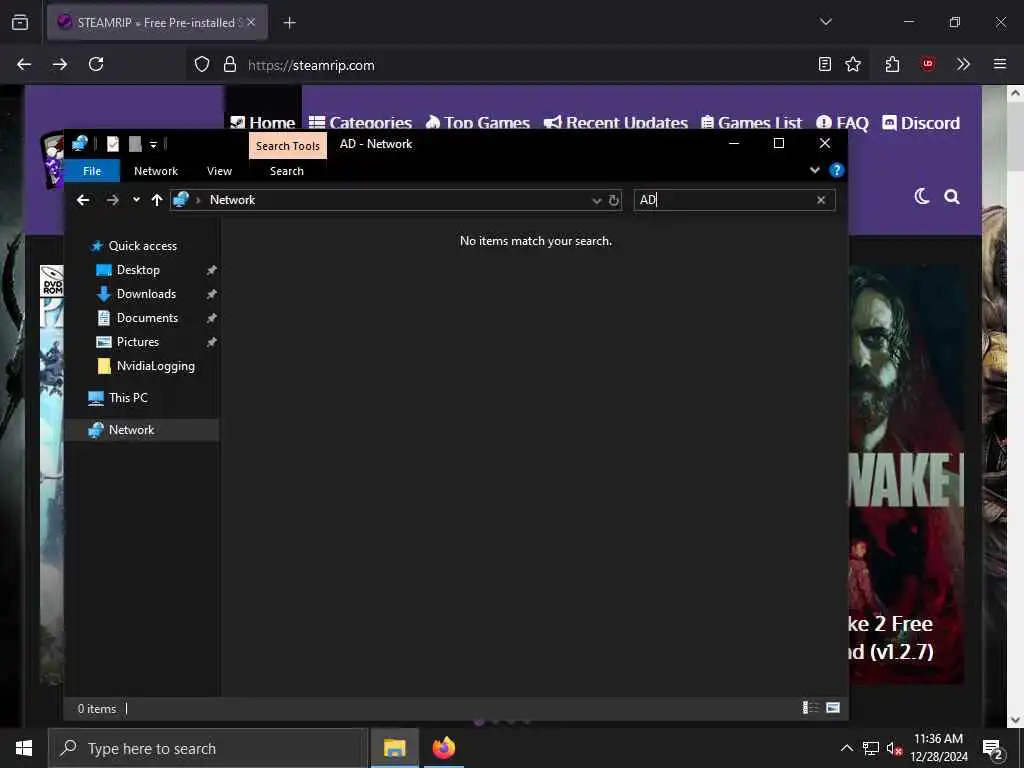Open FAQ page on Steamrip site

842,122
